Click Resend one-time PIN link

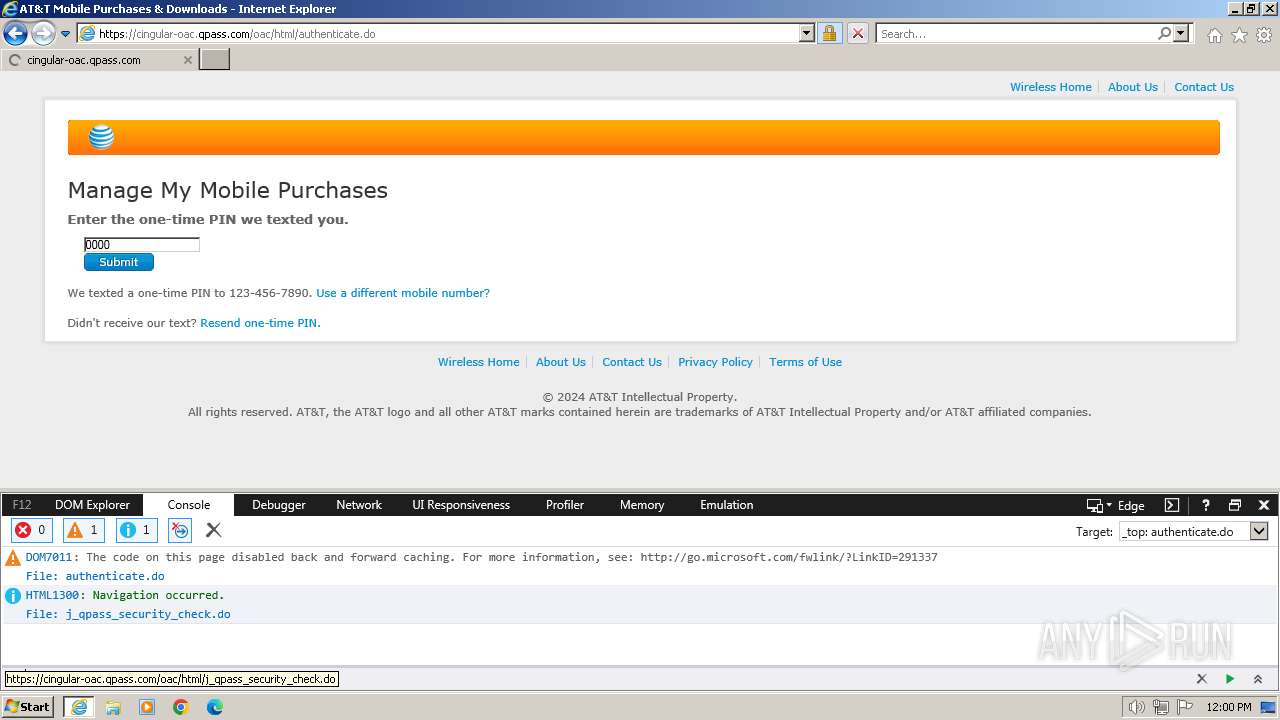(x=260, y=323)
